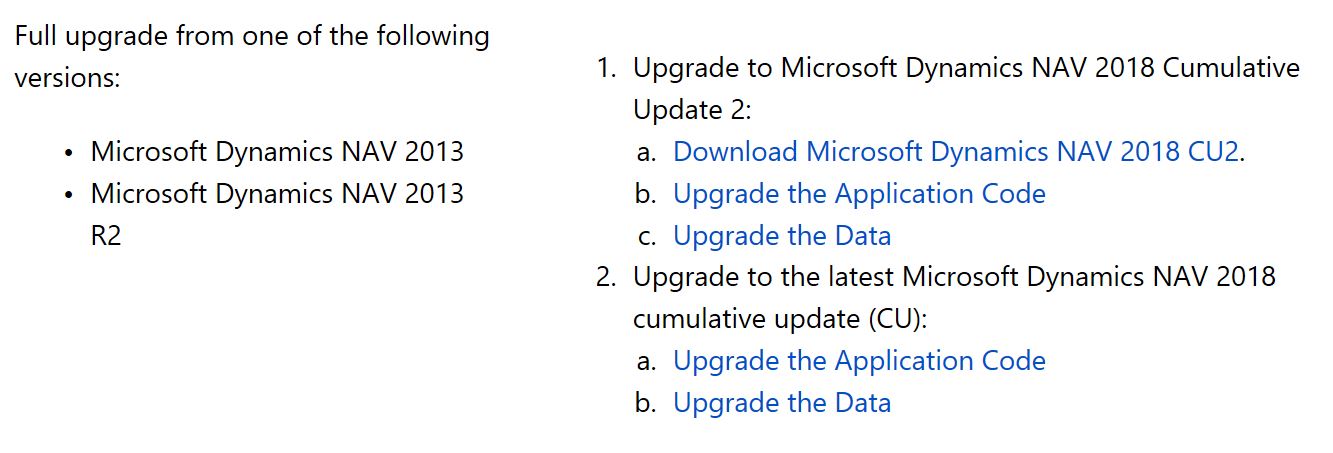Click the 'R2' text in the bullet list
This screenshot has width=1333, height=453.
click(106, 236)
